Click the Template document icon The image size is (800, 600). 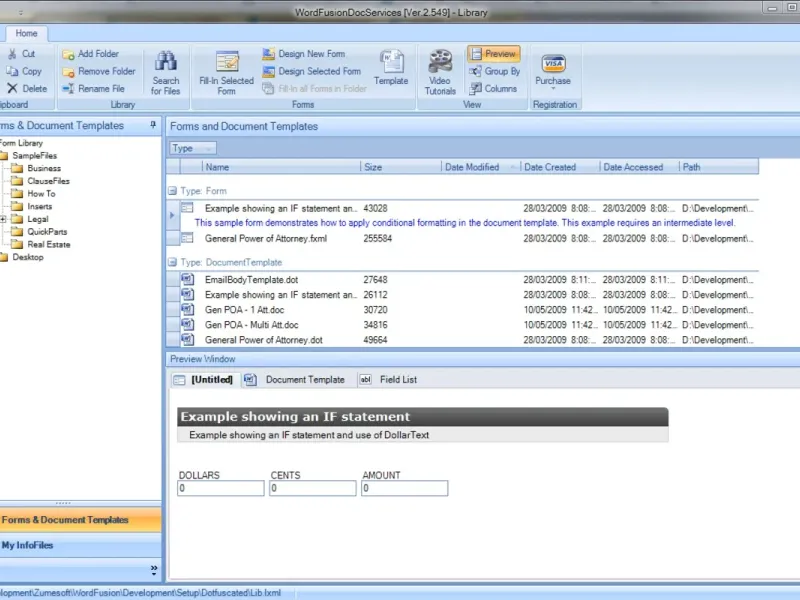(390, 62)
